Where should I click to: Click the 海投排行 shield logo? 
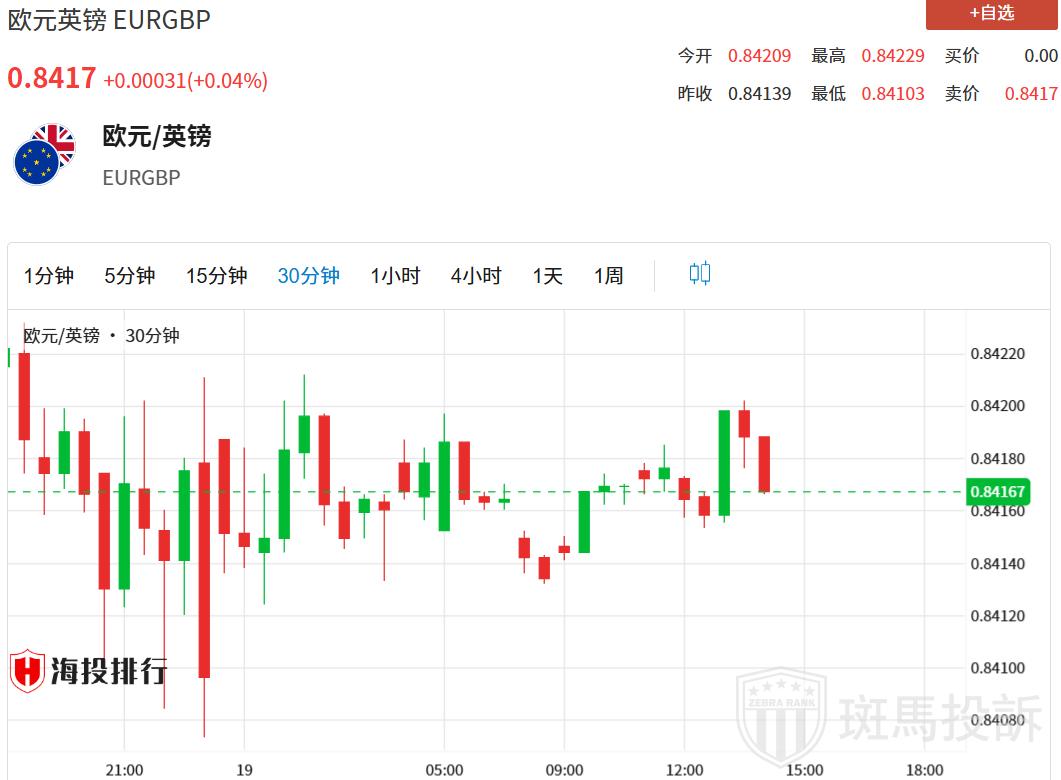(28, 671)
